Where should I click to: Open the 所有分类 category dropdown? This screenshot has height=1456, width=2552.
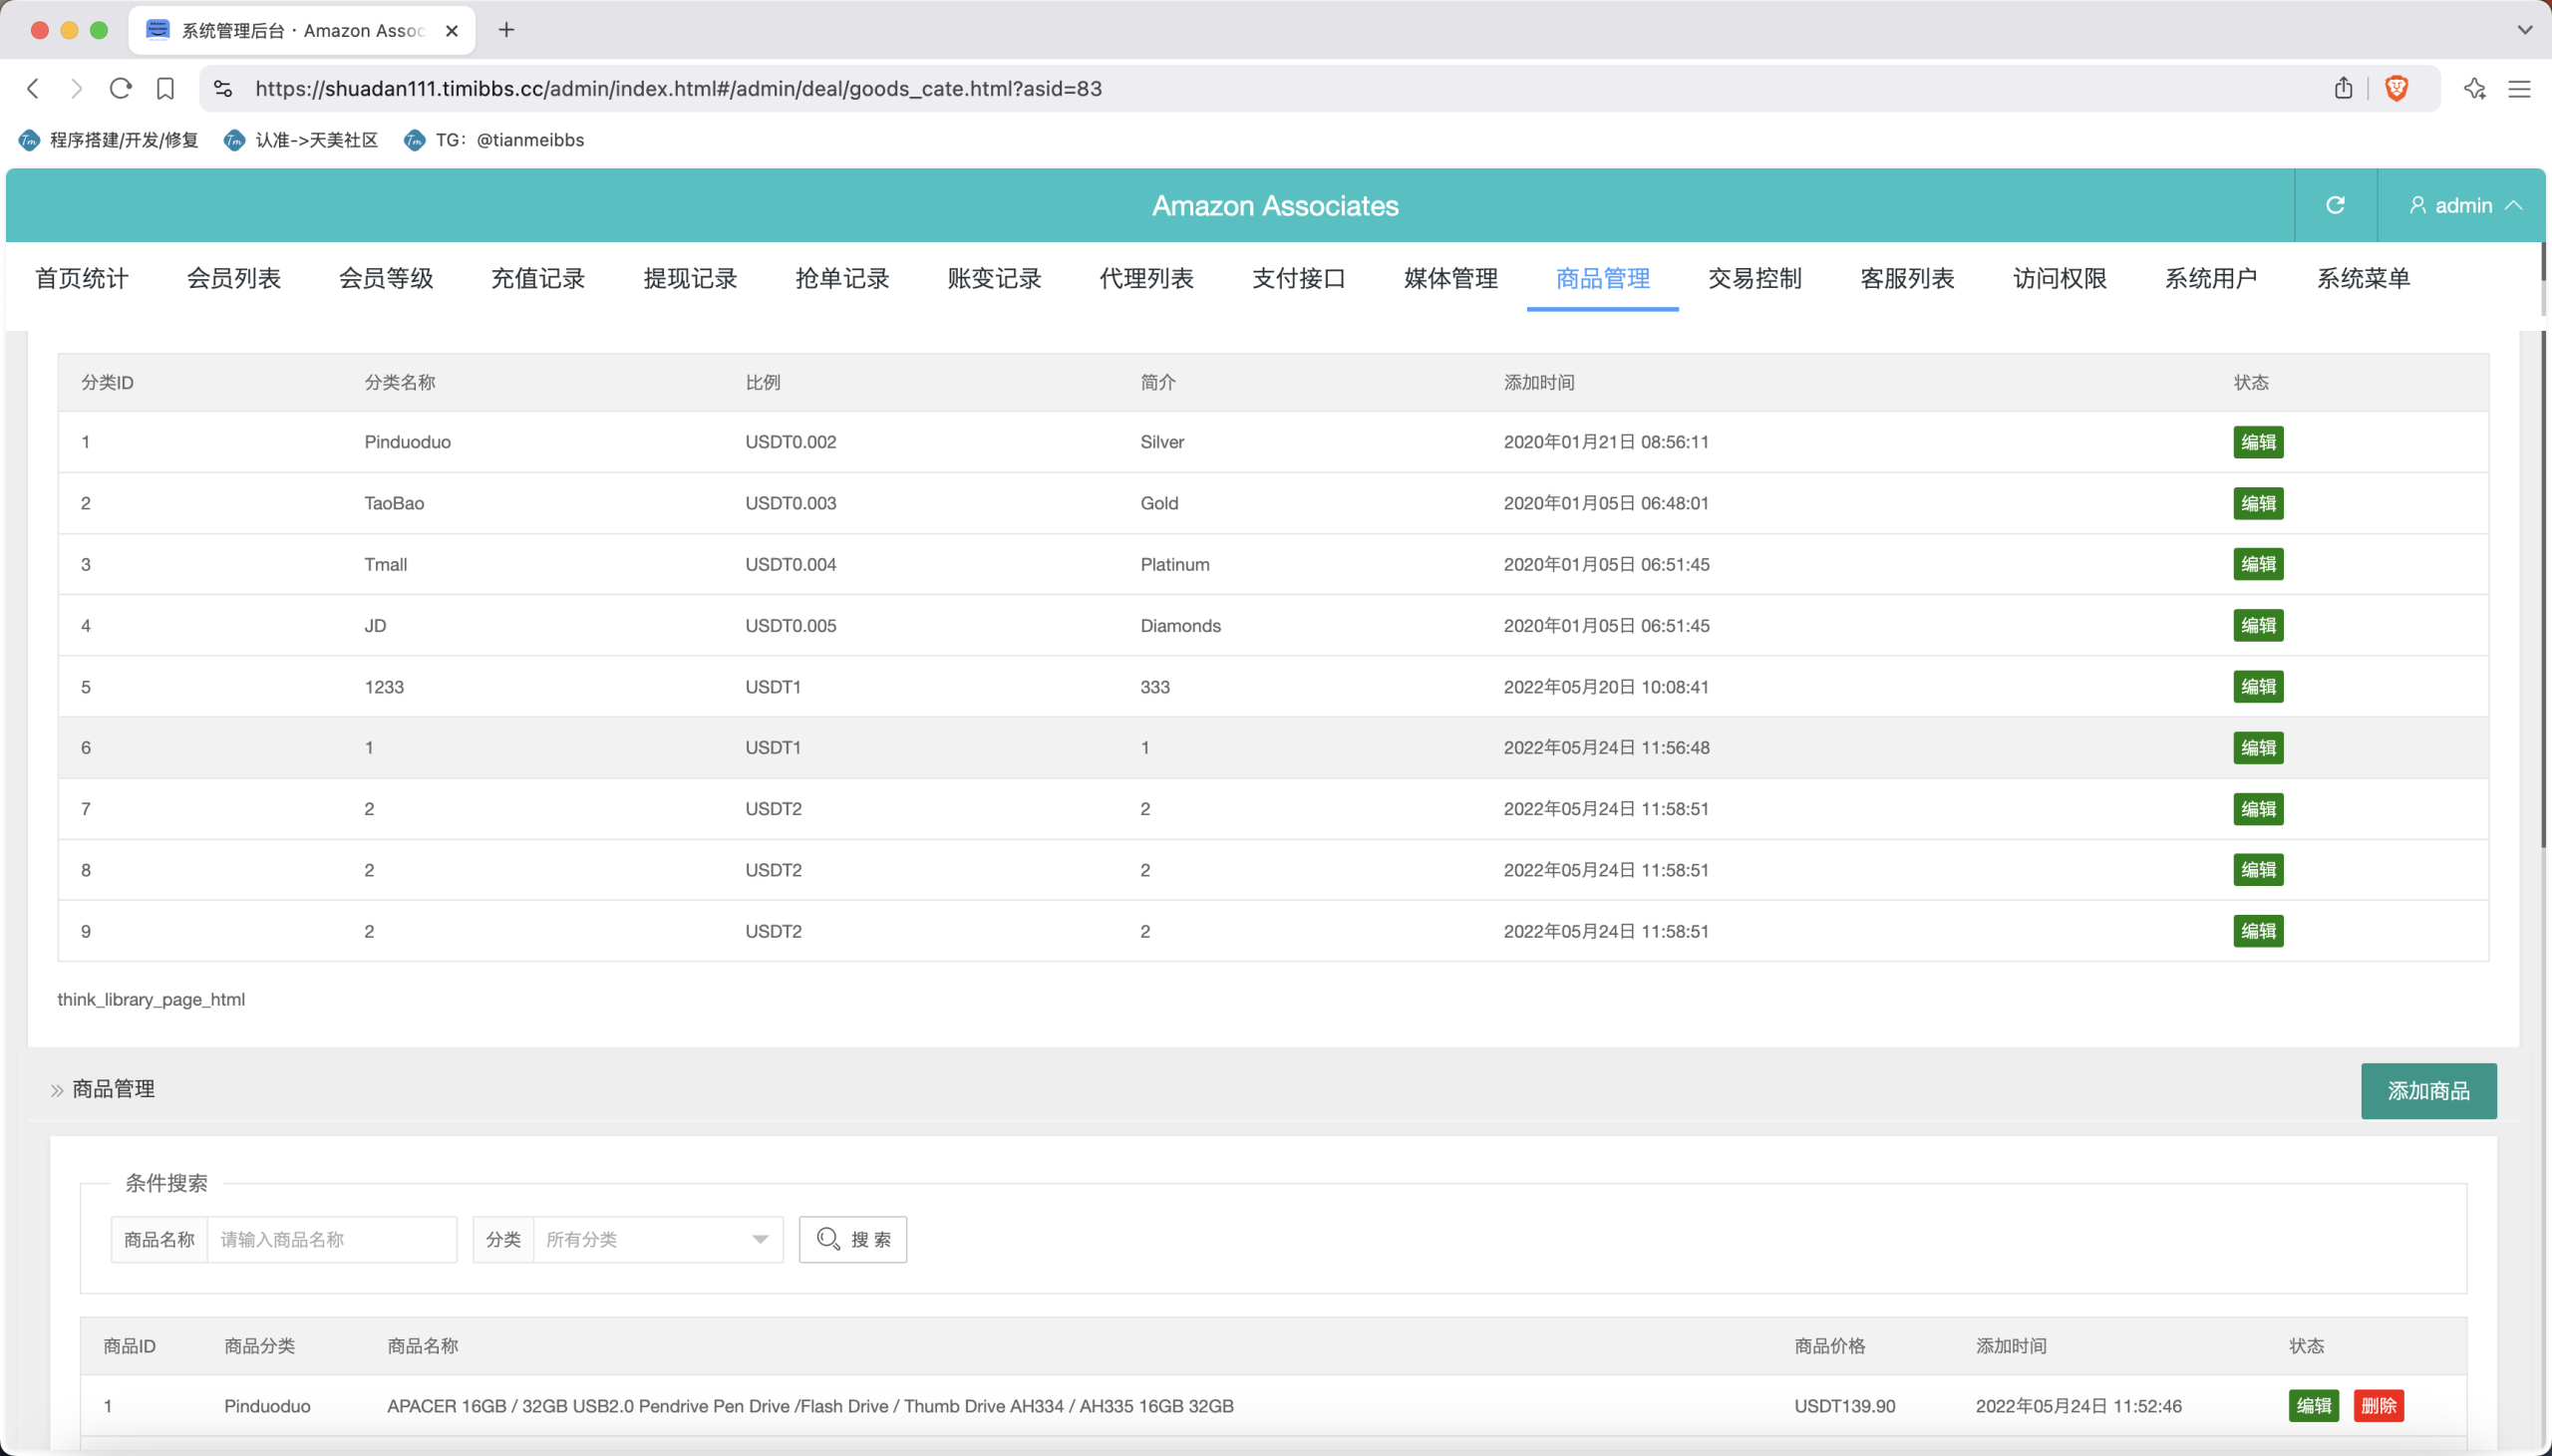(658, 1240)
